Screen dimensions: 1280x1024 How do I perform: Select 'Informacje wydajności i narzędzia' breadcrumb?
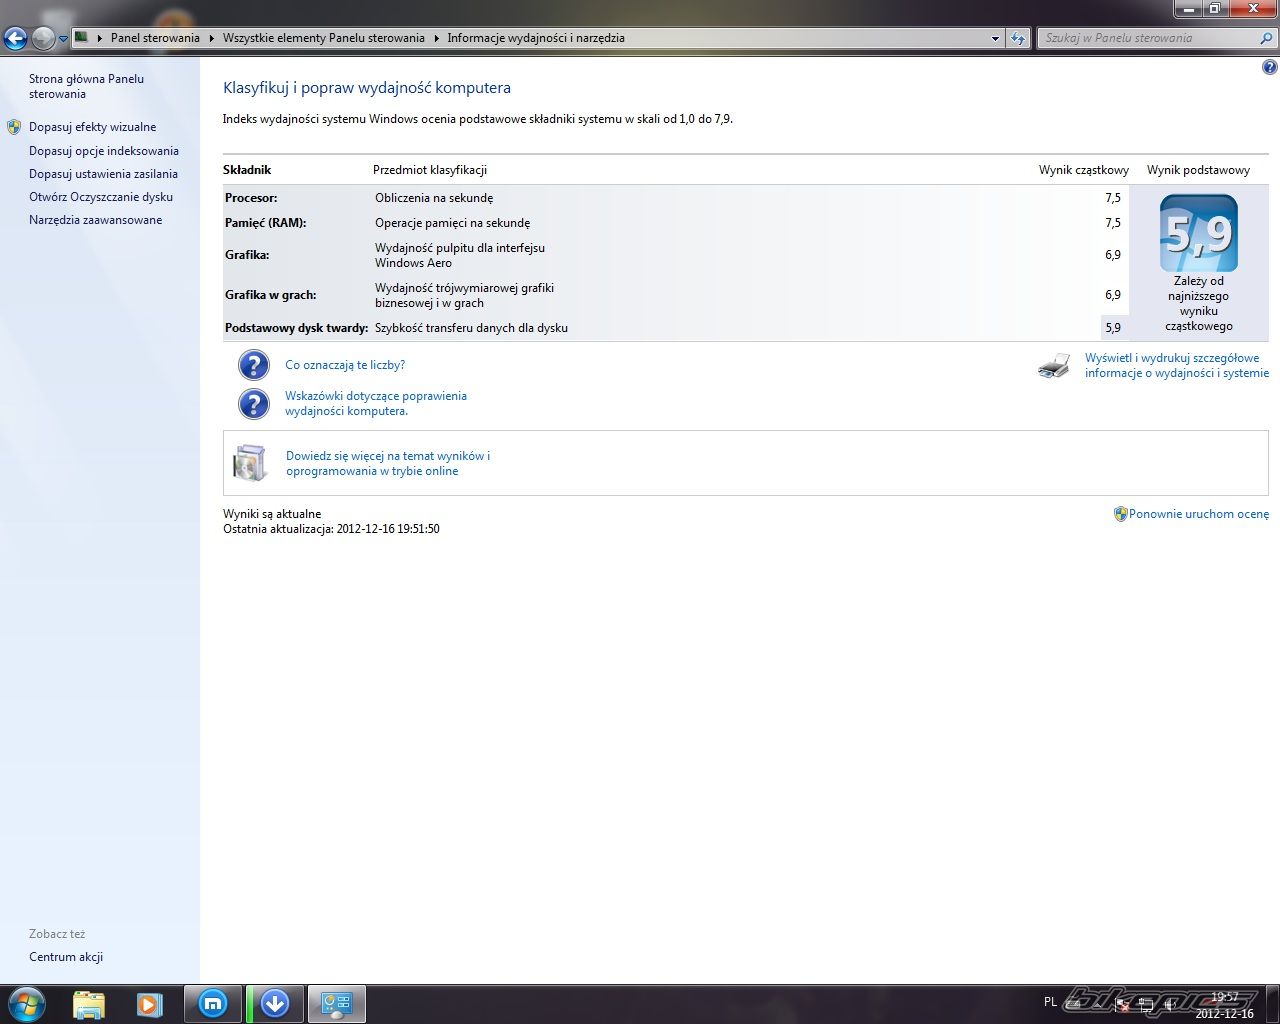click(536, 38)
